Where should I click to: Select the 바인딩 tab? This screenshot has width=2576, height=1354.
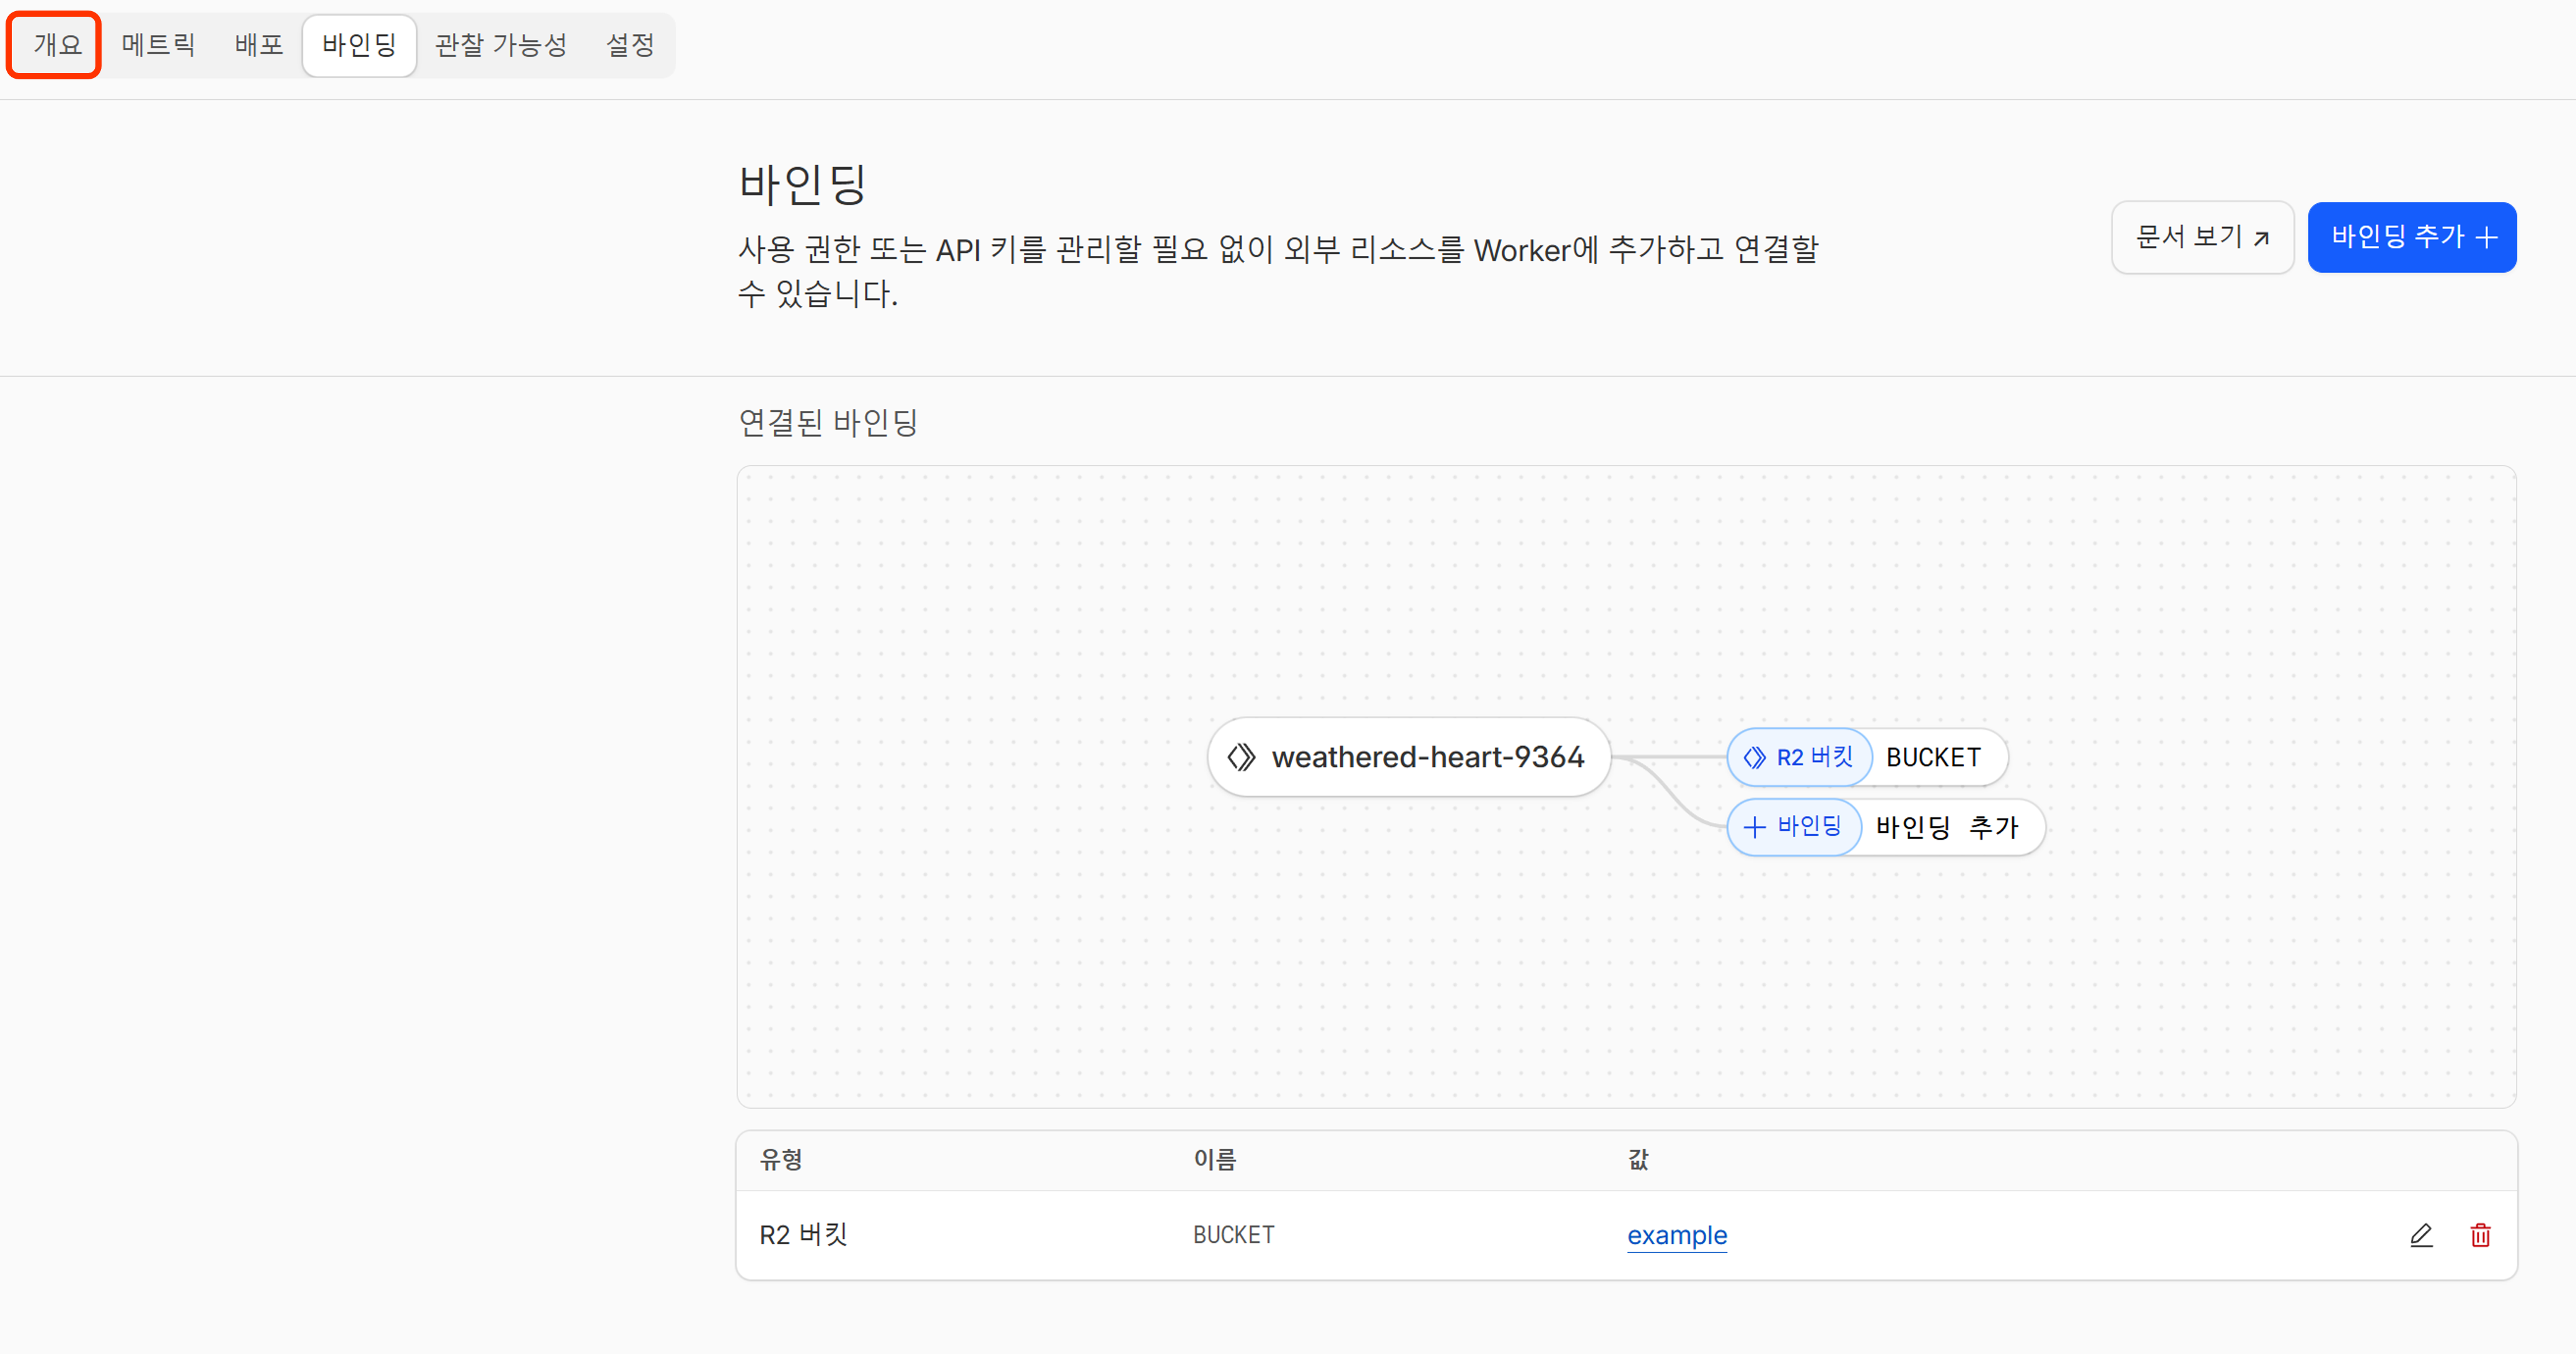click(359, 45)
